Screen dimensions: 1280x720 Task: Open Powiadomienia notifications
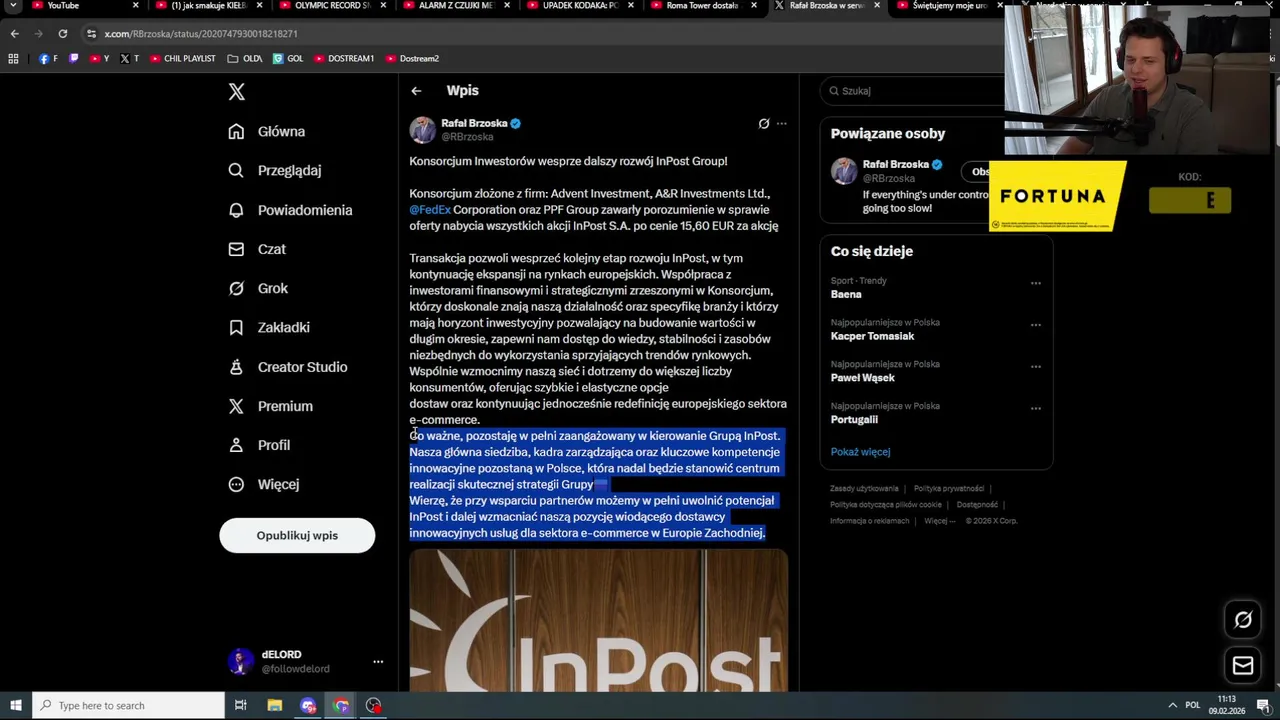point(290,210)
